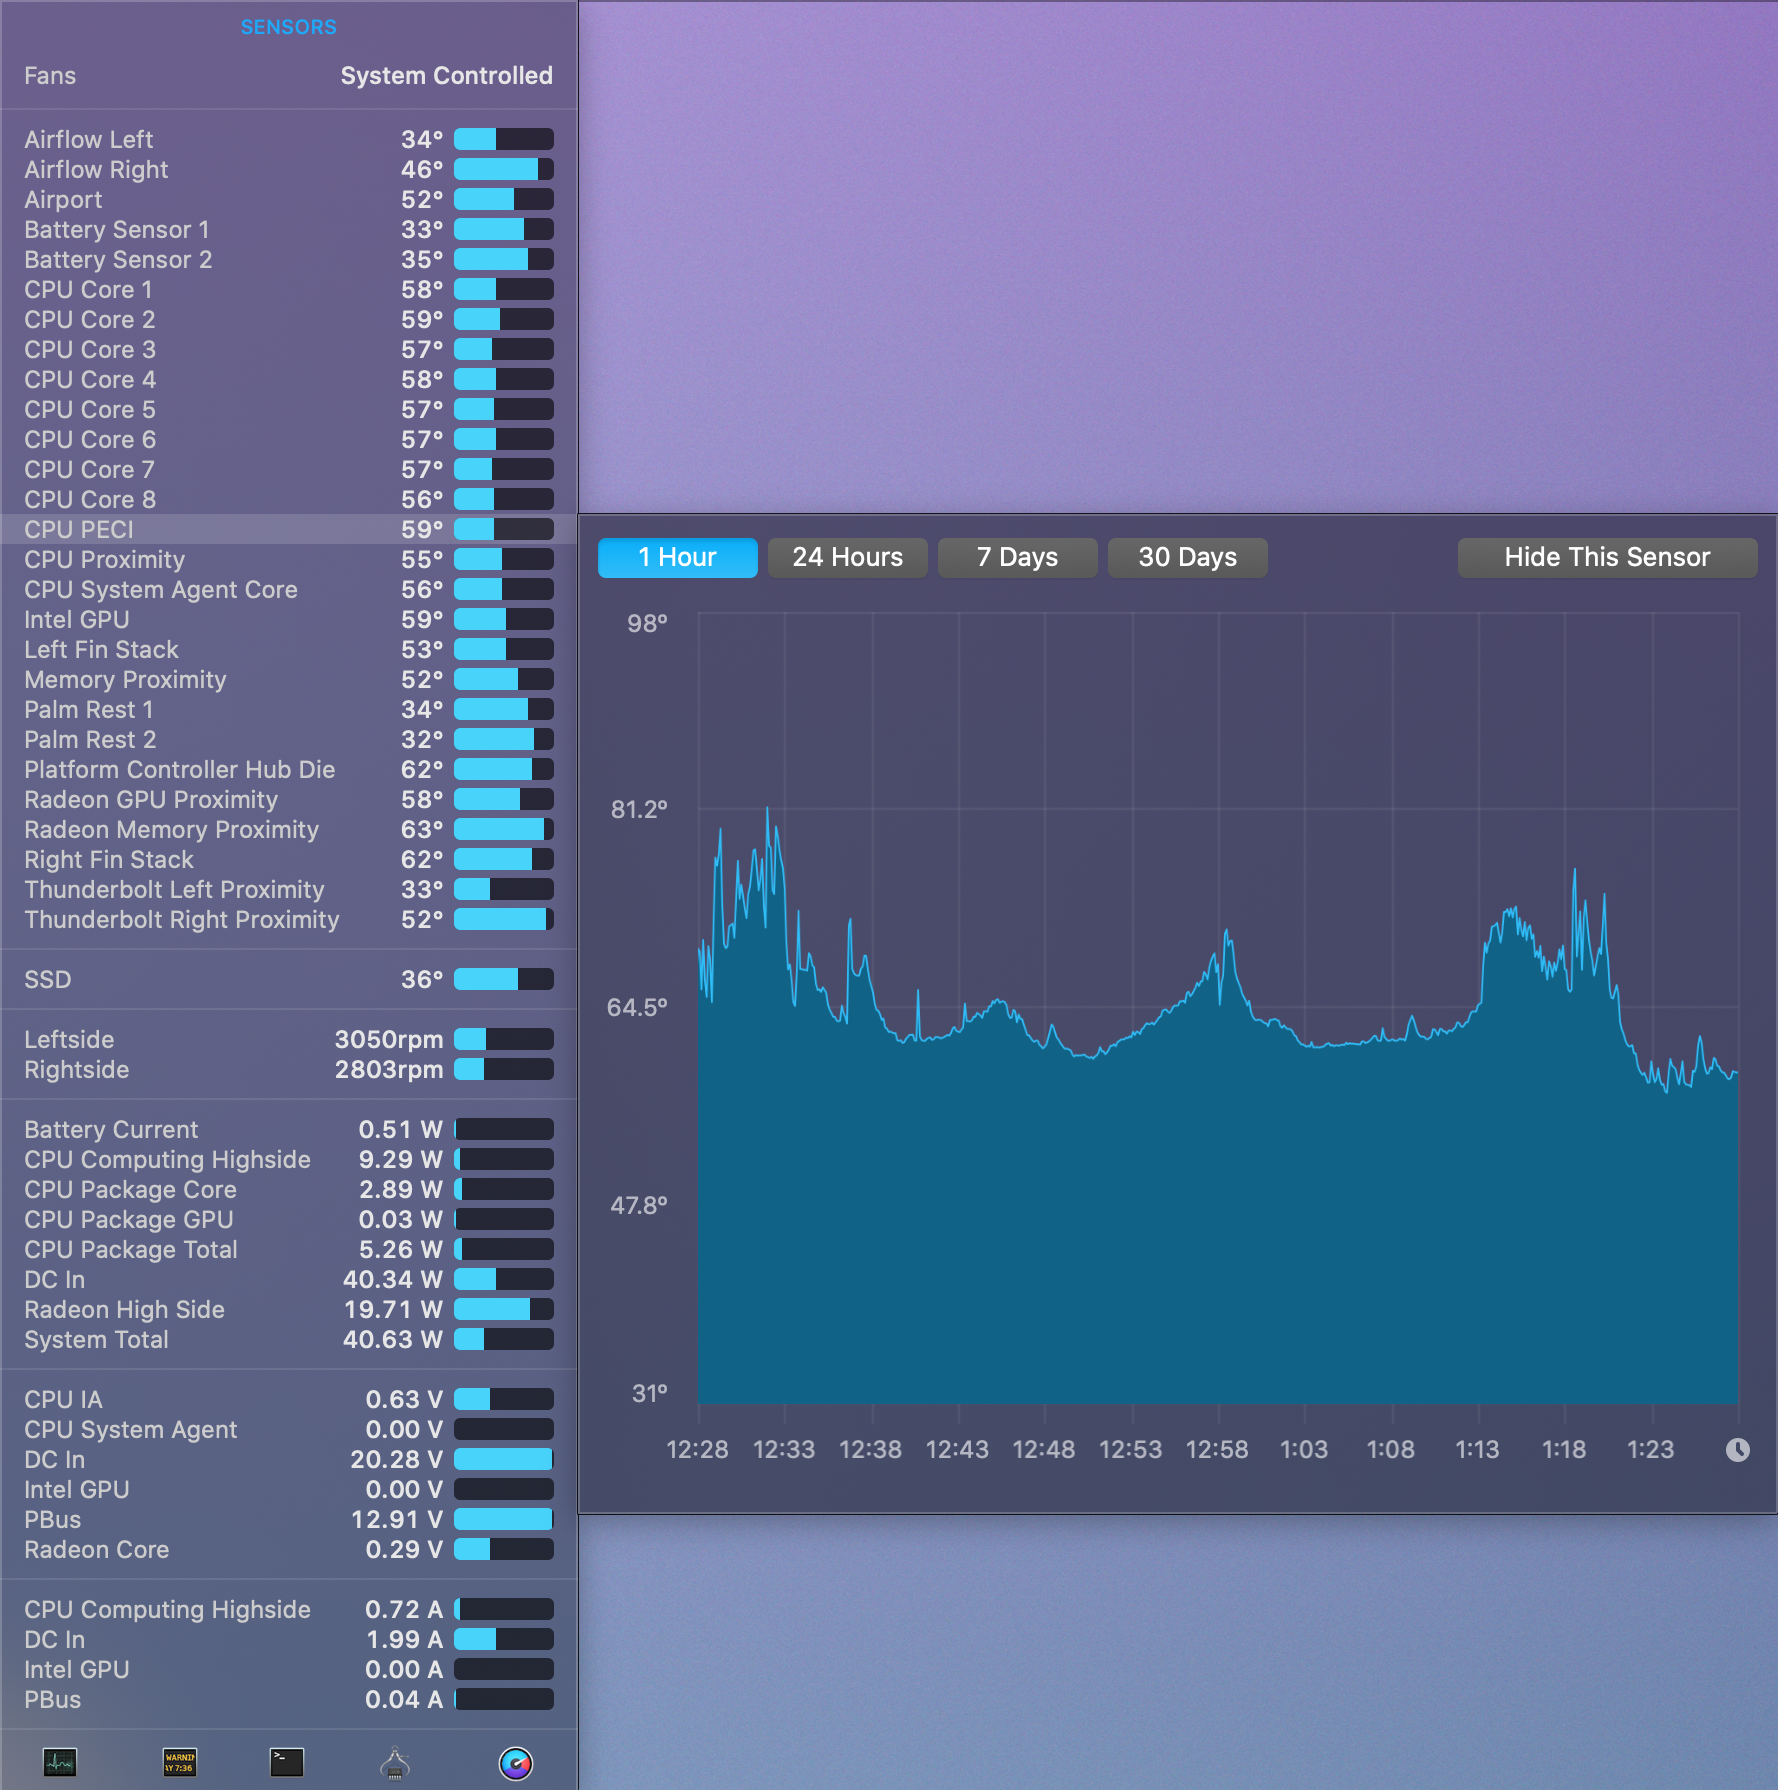Viewport: 1778px width, 1790px height.
Task: Pick the CPU Core 6 sensor row
Action: 289,439
